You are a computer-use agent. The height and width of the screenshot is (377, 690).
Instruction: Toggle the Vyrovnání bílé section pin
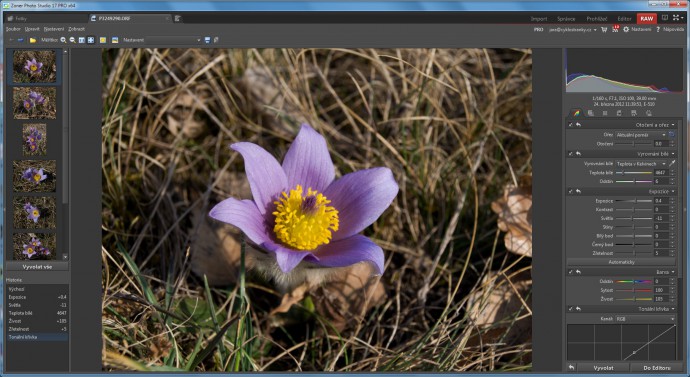571,154
